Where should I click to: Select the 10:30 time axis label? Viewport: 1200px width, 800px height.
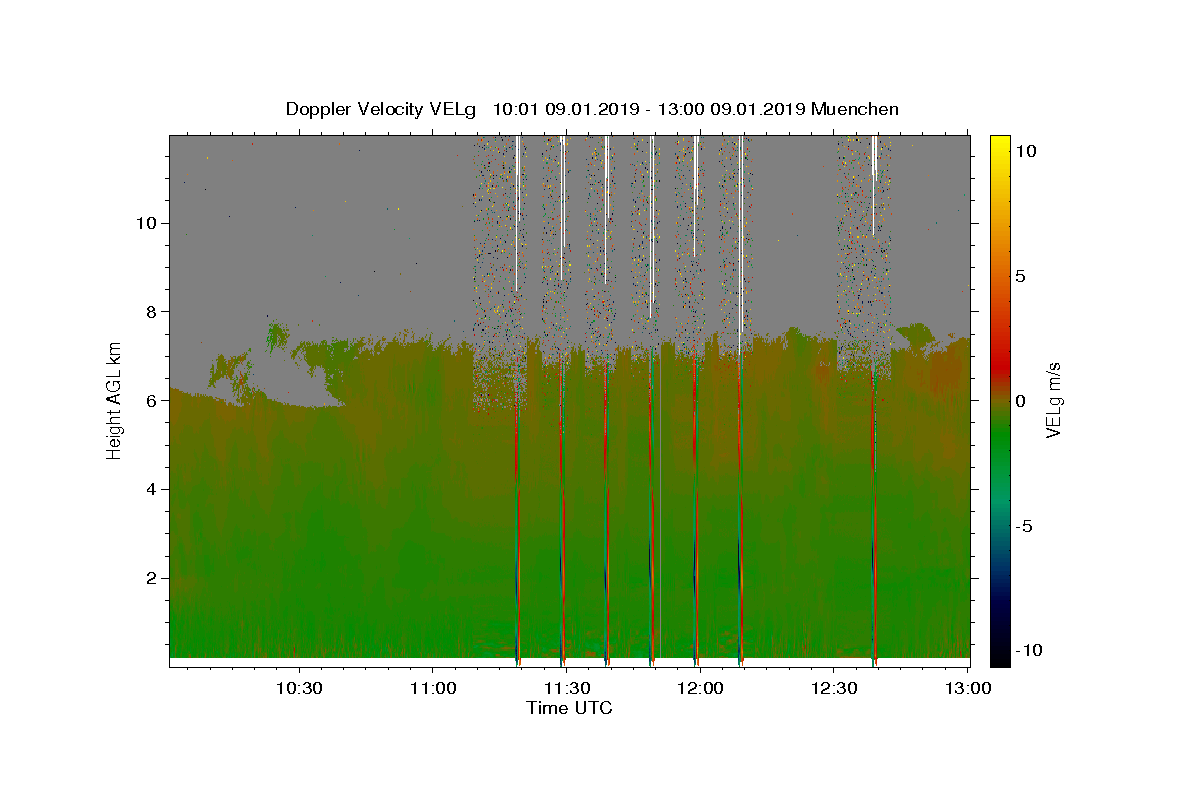point(298,688)
